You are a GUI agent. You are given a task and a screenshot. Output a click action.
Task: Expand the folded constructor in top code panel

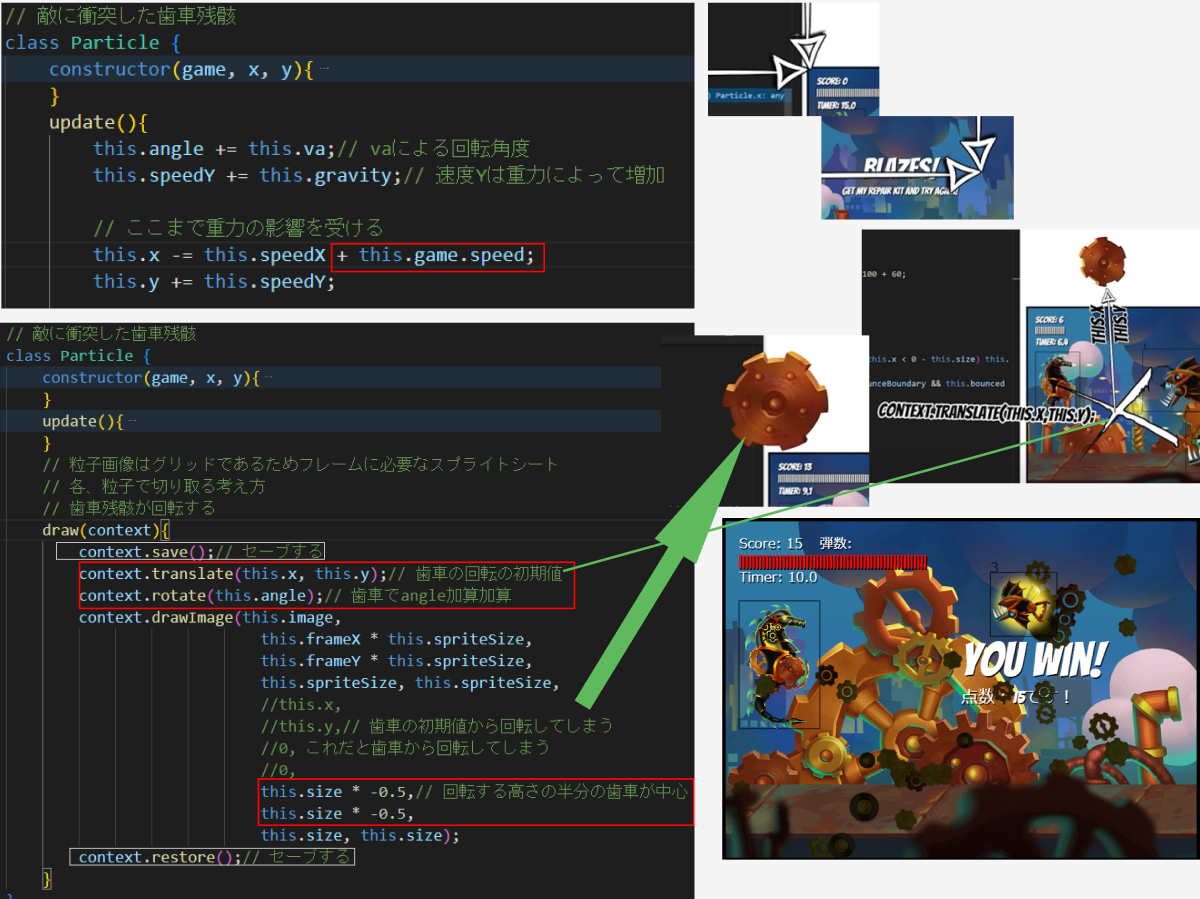[x=322, y=70]
